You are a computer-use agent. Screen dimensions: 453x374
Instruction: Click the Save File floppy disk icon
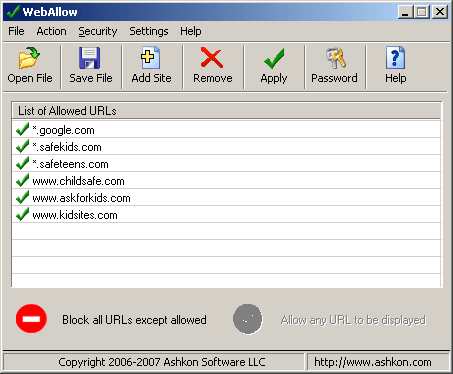pyautogui.click(x=89, y=58)
